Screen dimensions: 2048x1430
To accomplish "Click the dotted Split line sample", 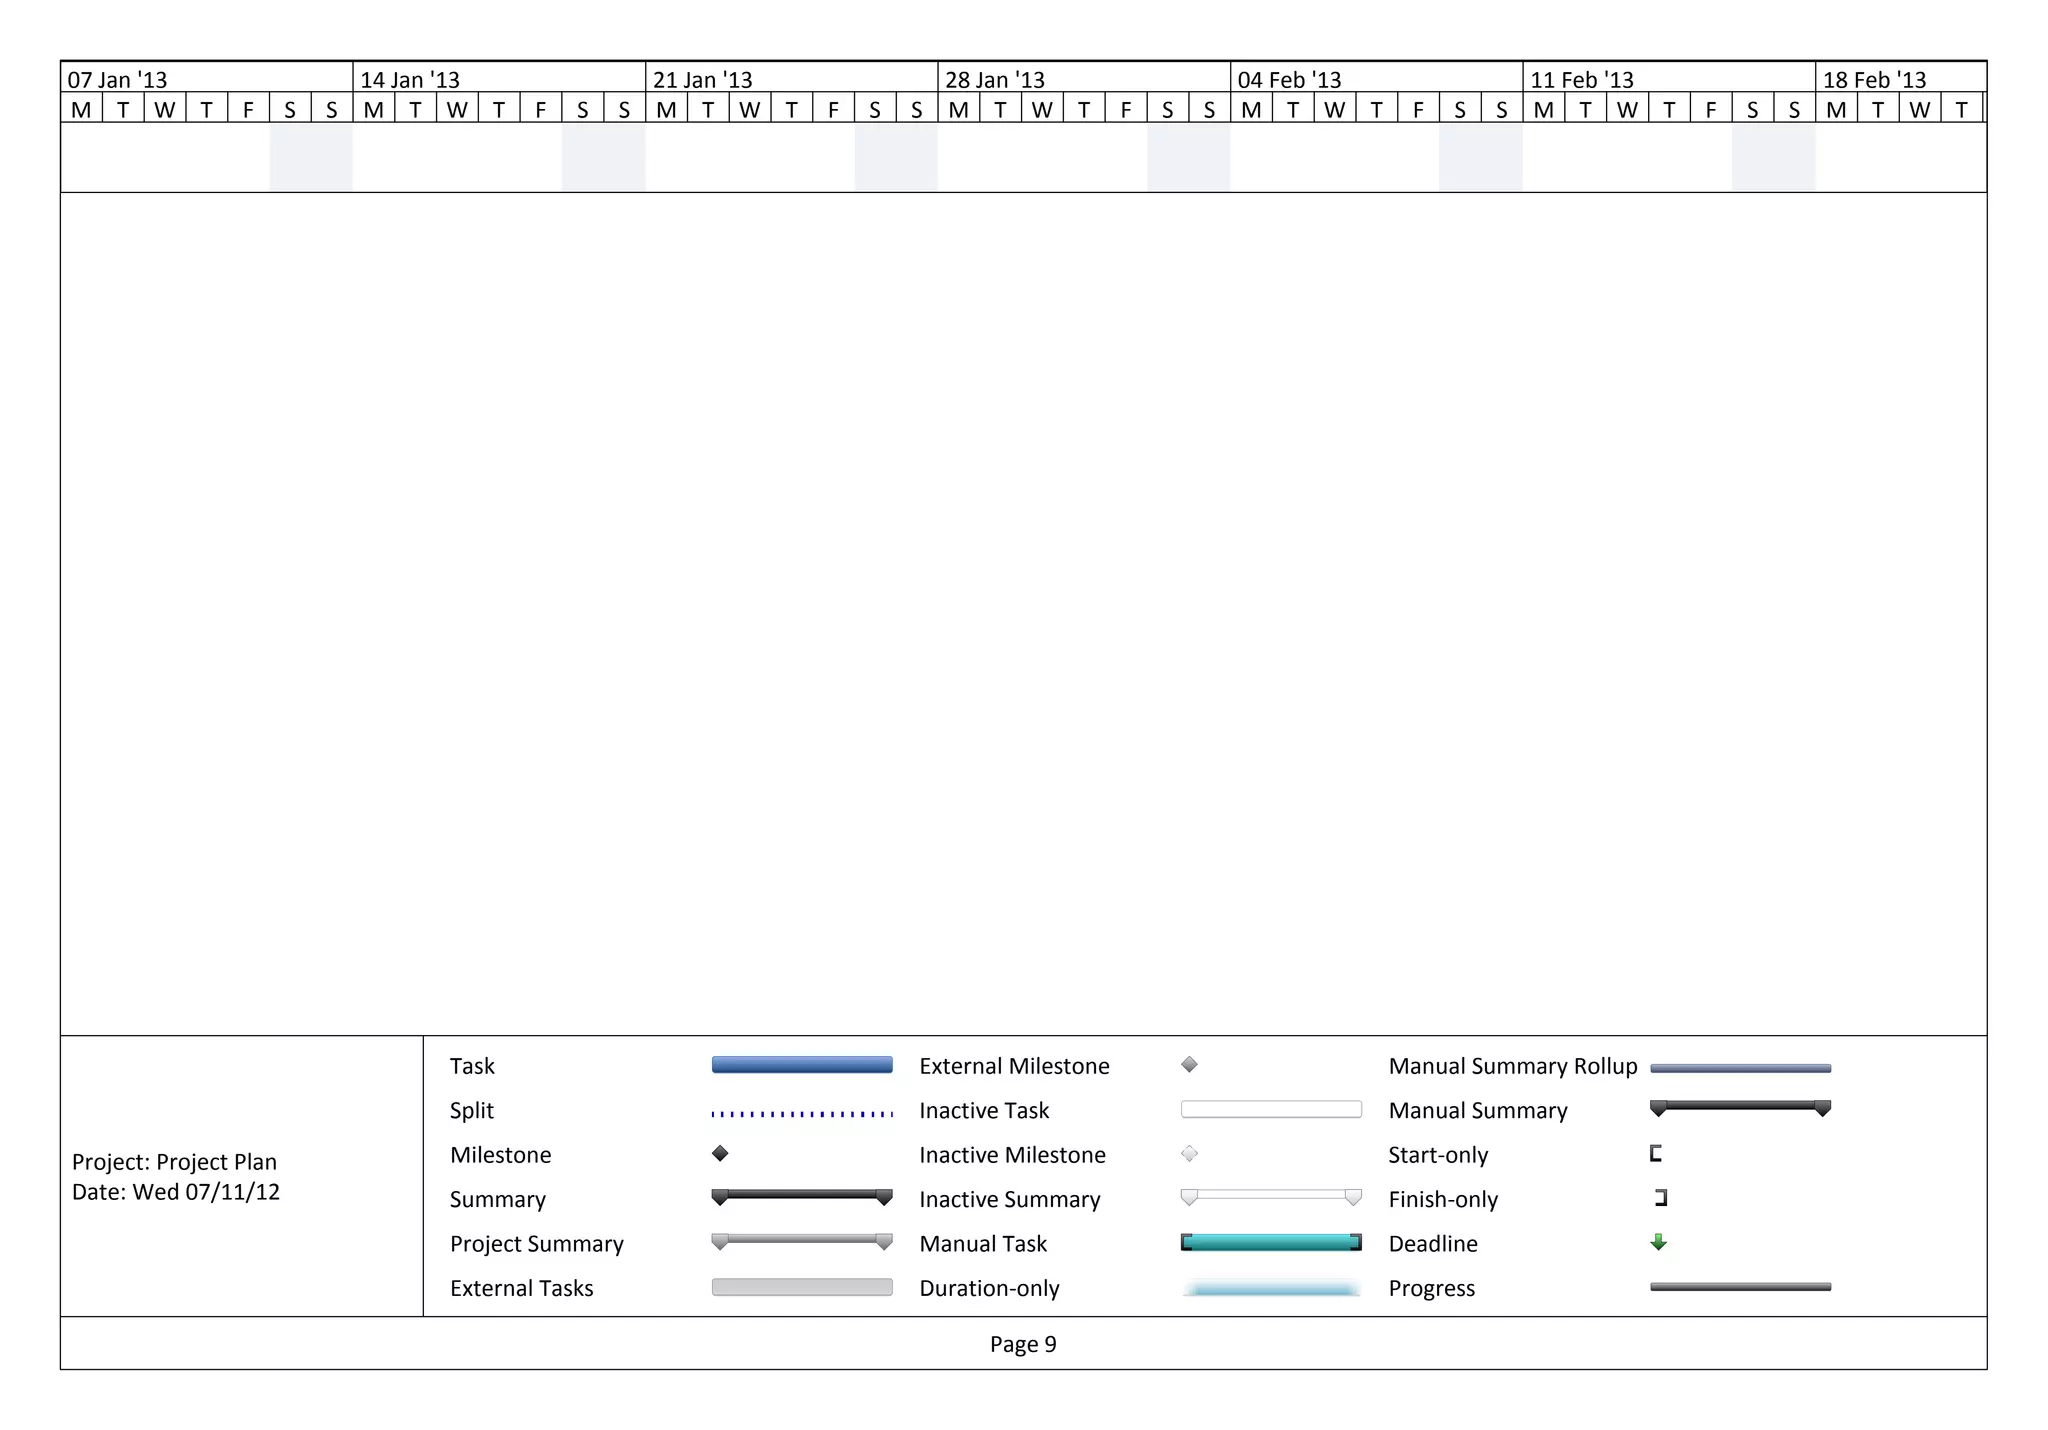I will coord(801,1113).
